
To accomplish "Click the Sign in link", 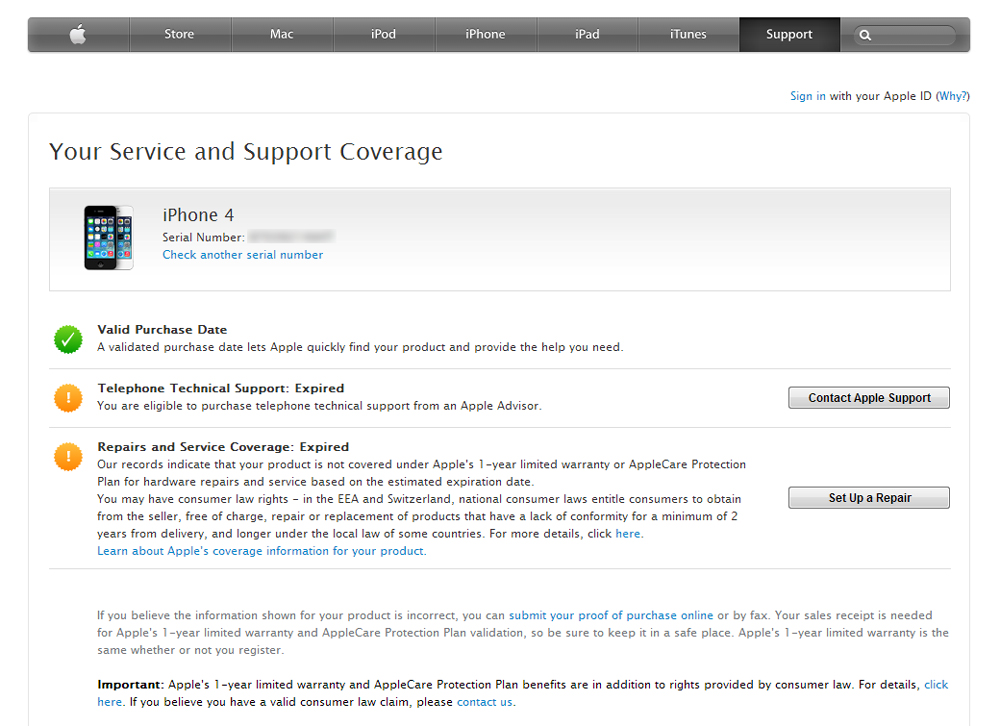I will (807, 96).
